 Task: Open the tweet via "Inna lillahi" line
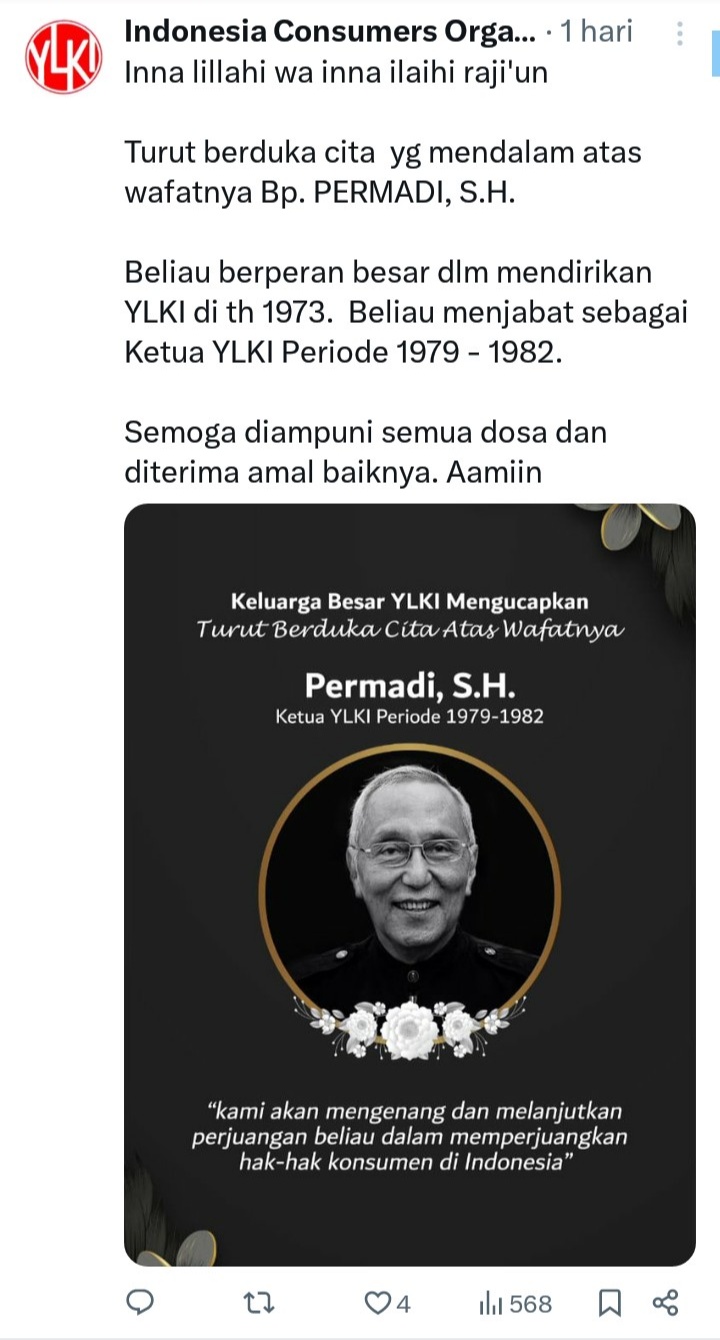(336, 73)
